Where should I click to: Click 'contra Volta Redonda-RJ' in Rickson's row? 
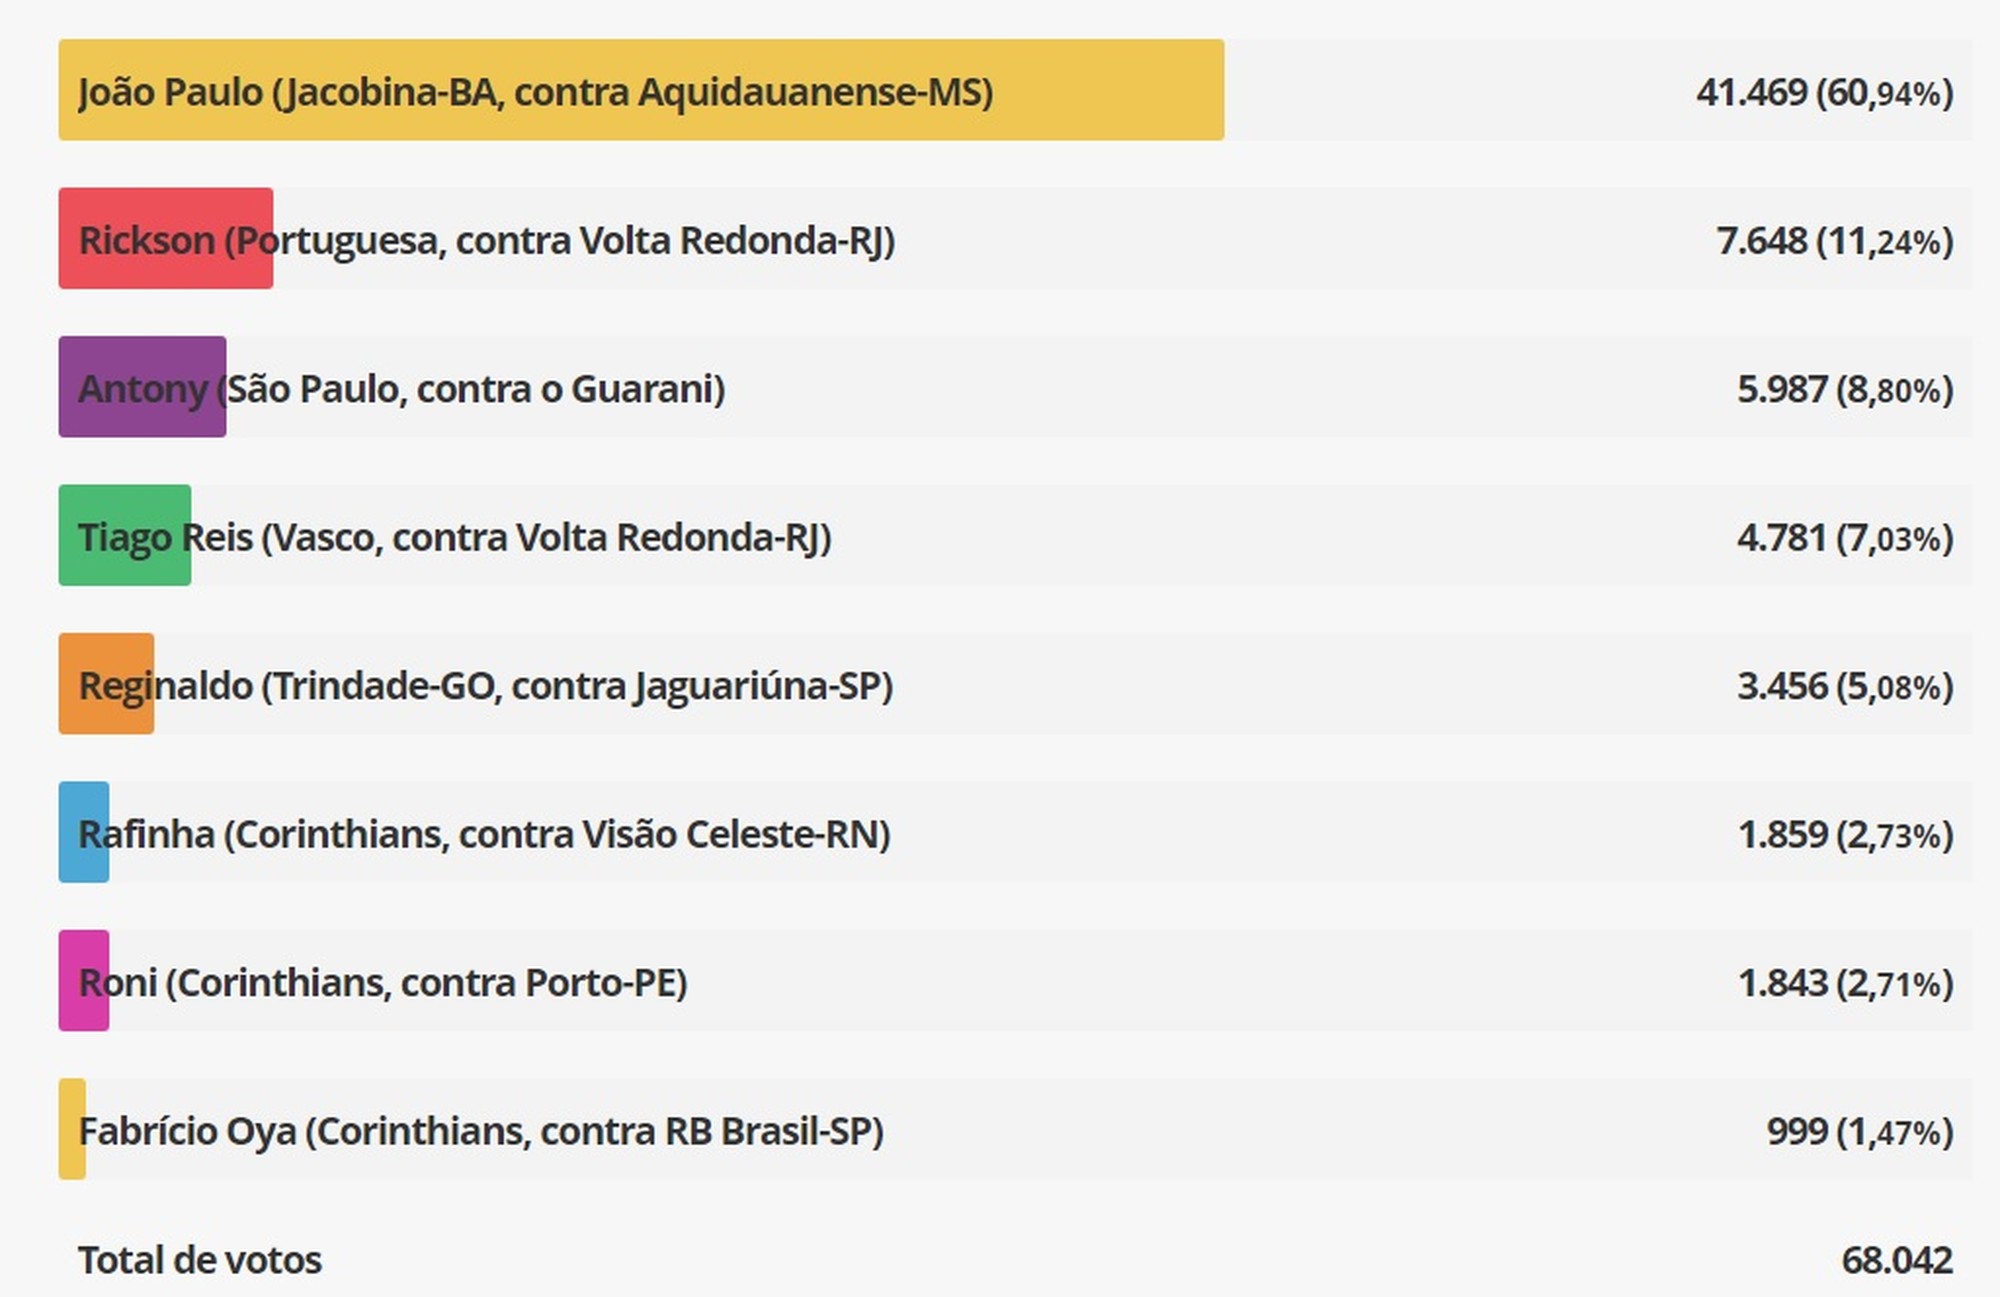[x=674, y=240]
